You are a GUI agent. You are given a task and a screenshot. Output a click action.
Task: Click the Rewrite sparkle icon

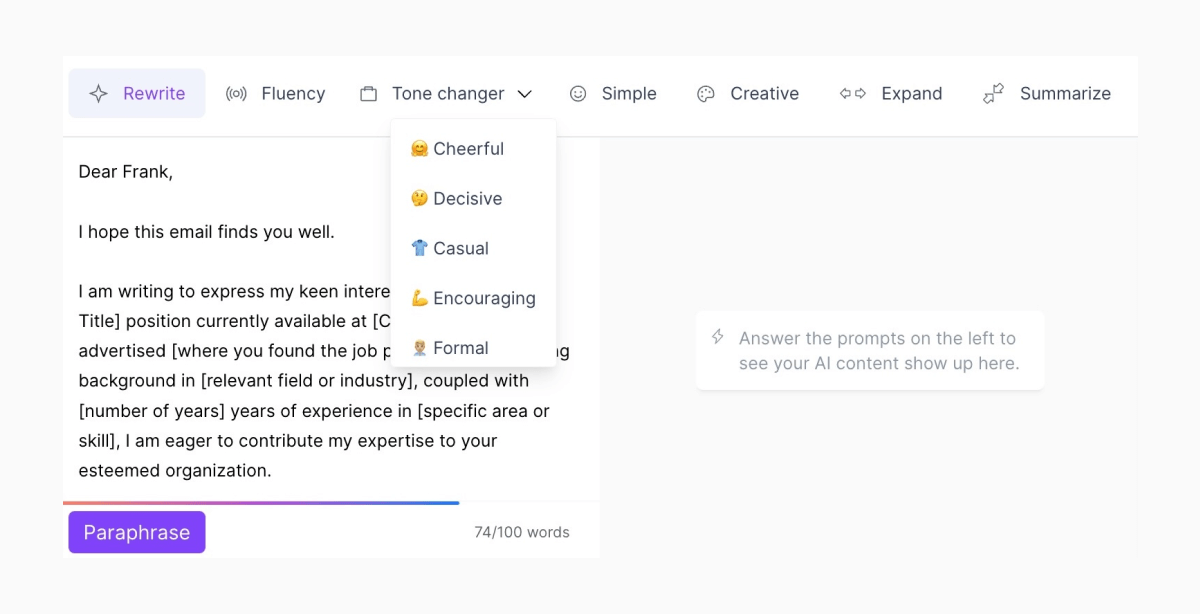point(98,94)
